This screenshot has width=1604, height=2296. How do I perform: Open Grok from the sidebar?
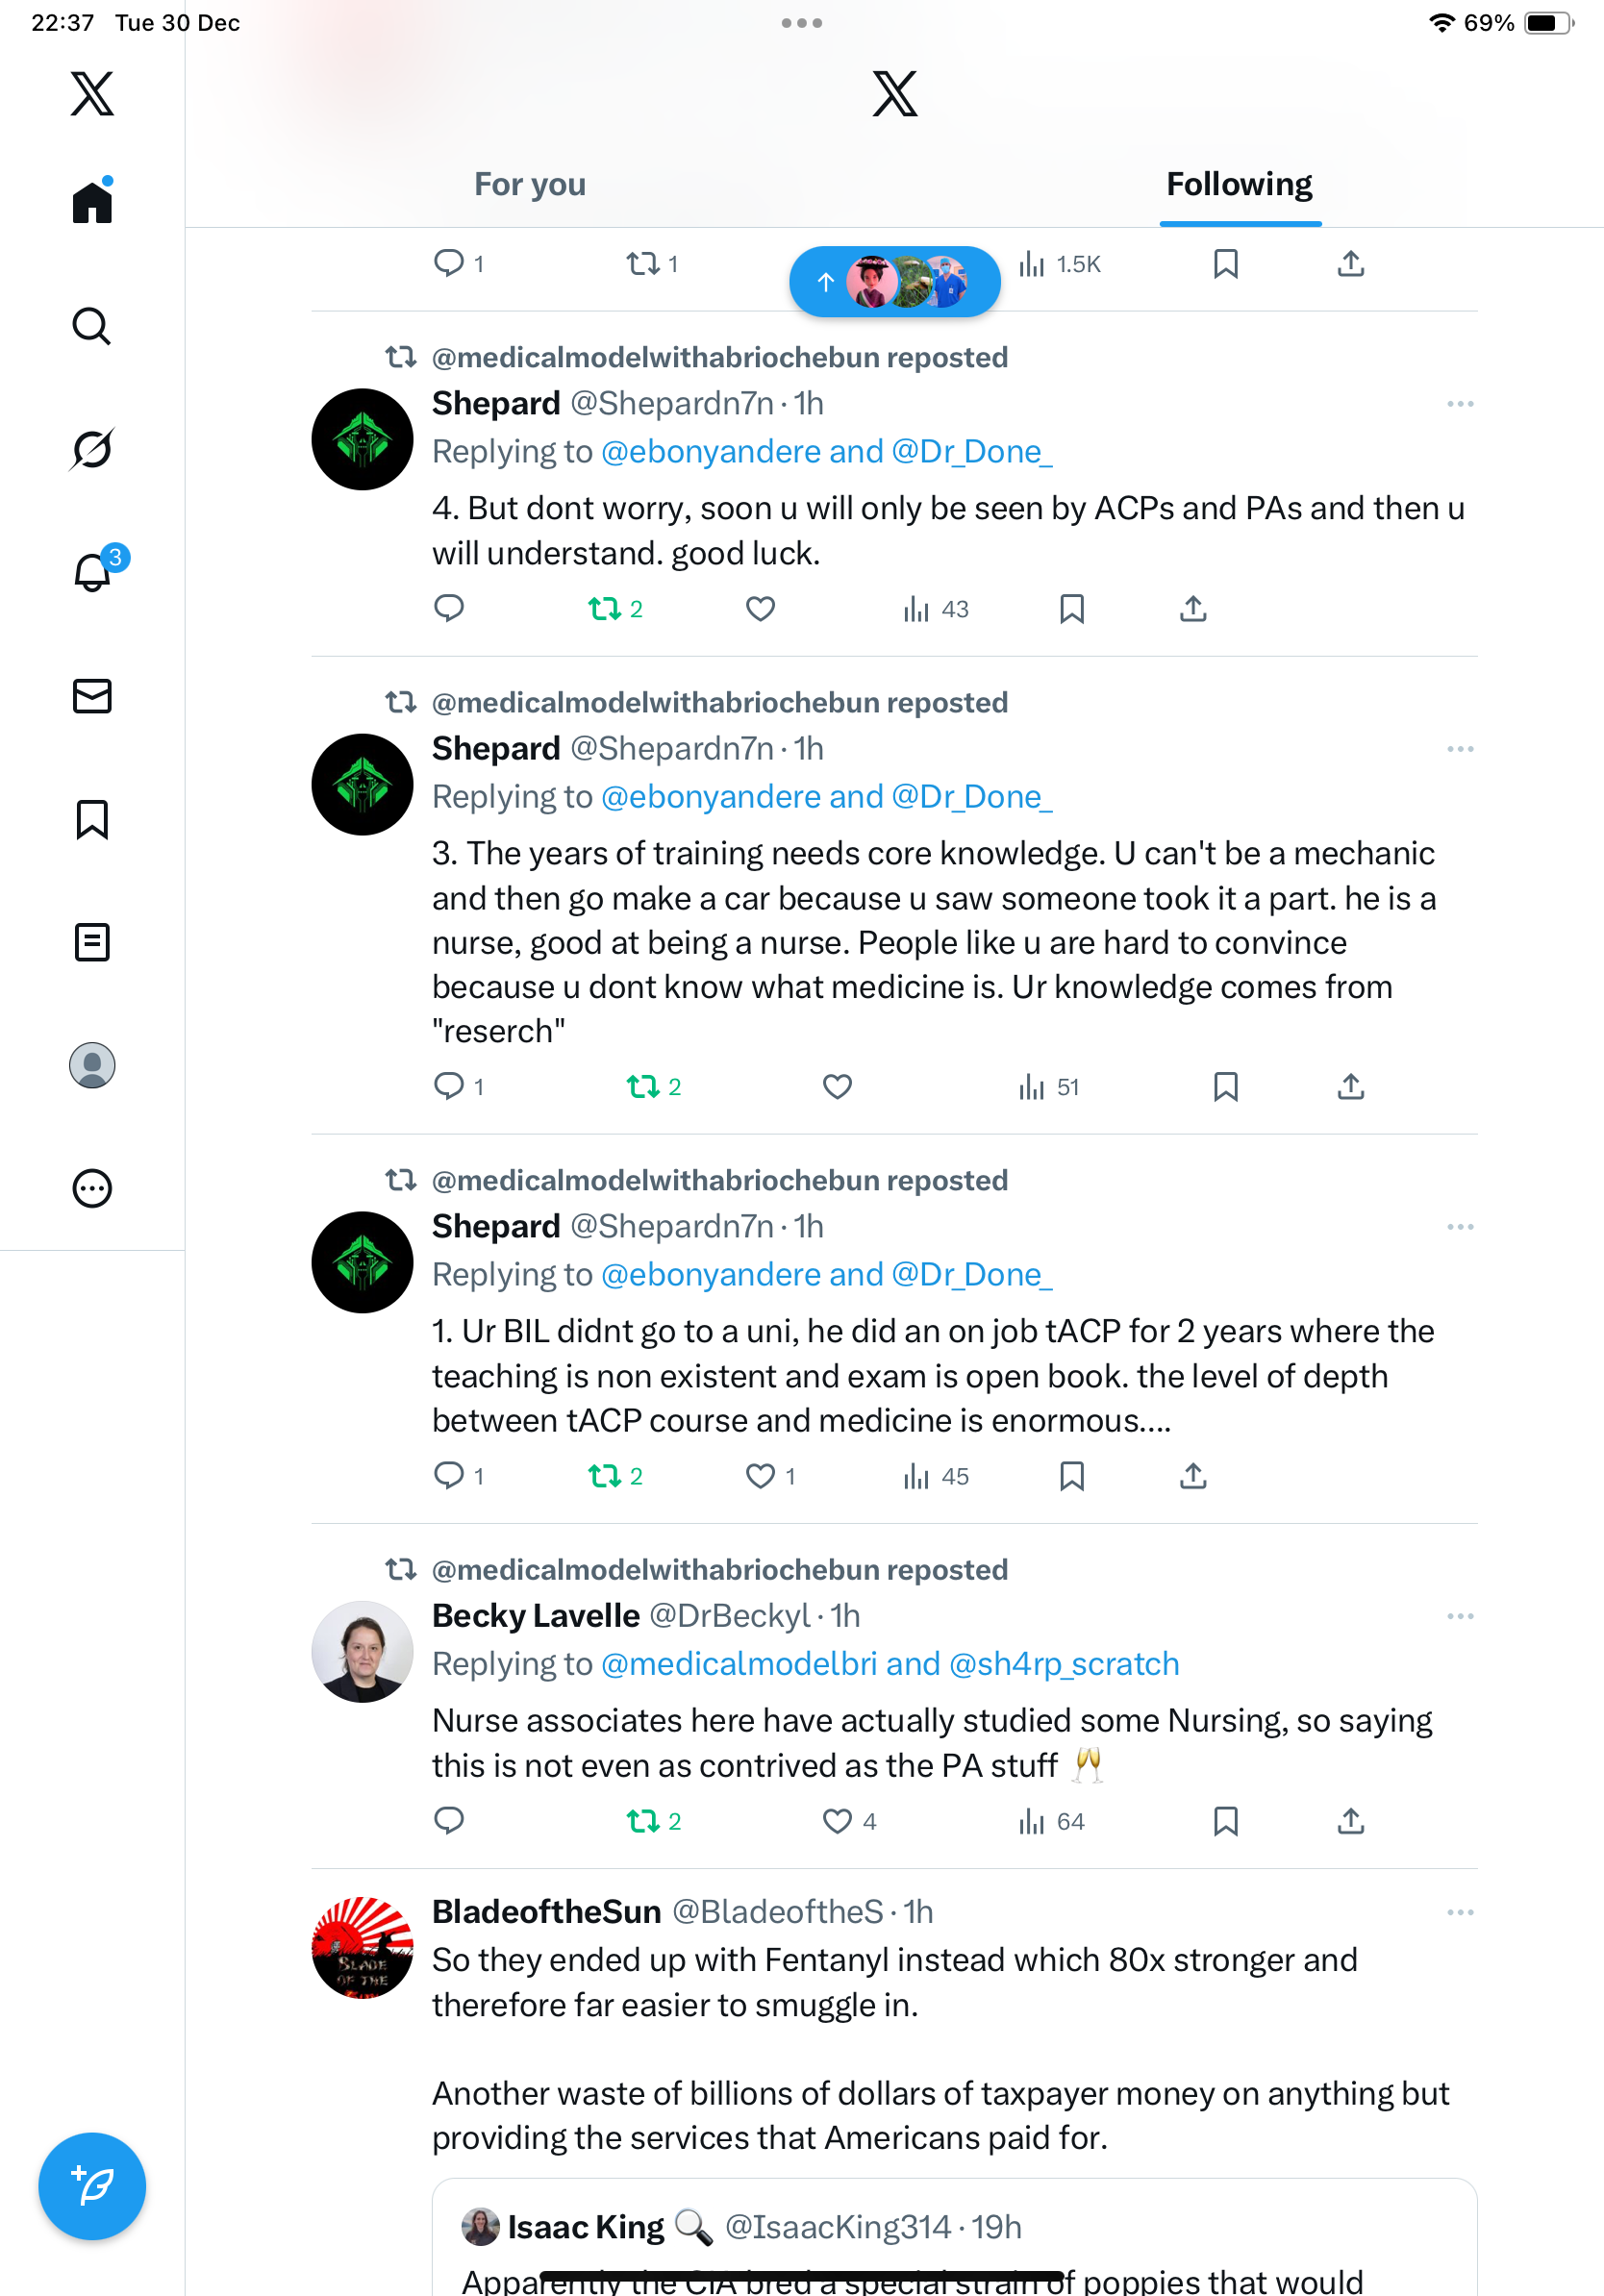[x=92, y=449]
